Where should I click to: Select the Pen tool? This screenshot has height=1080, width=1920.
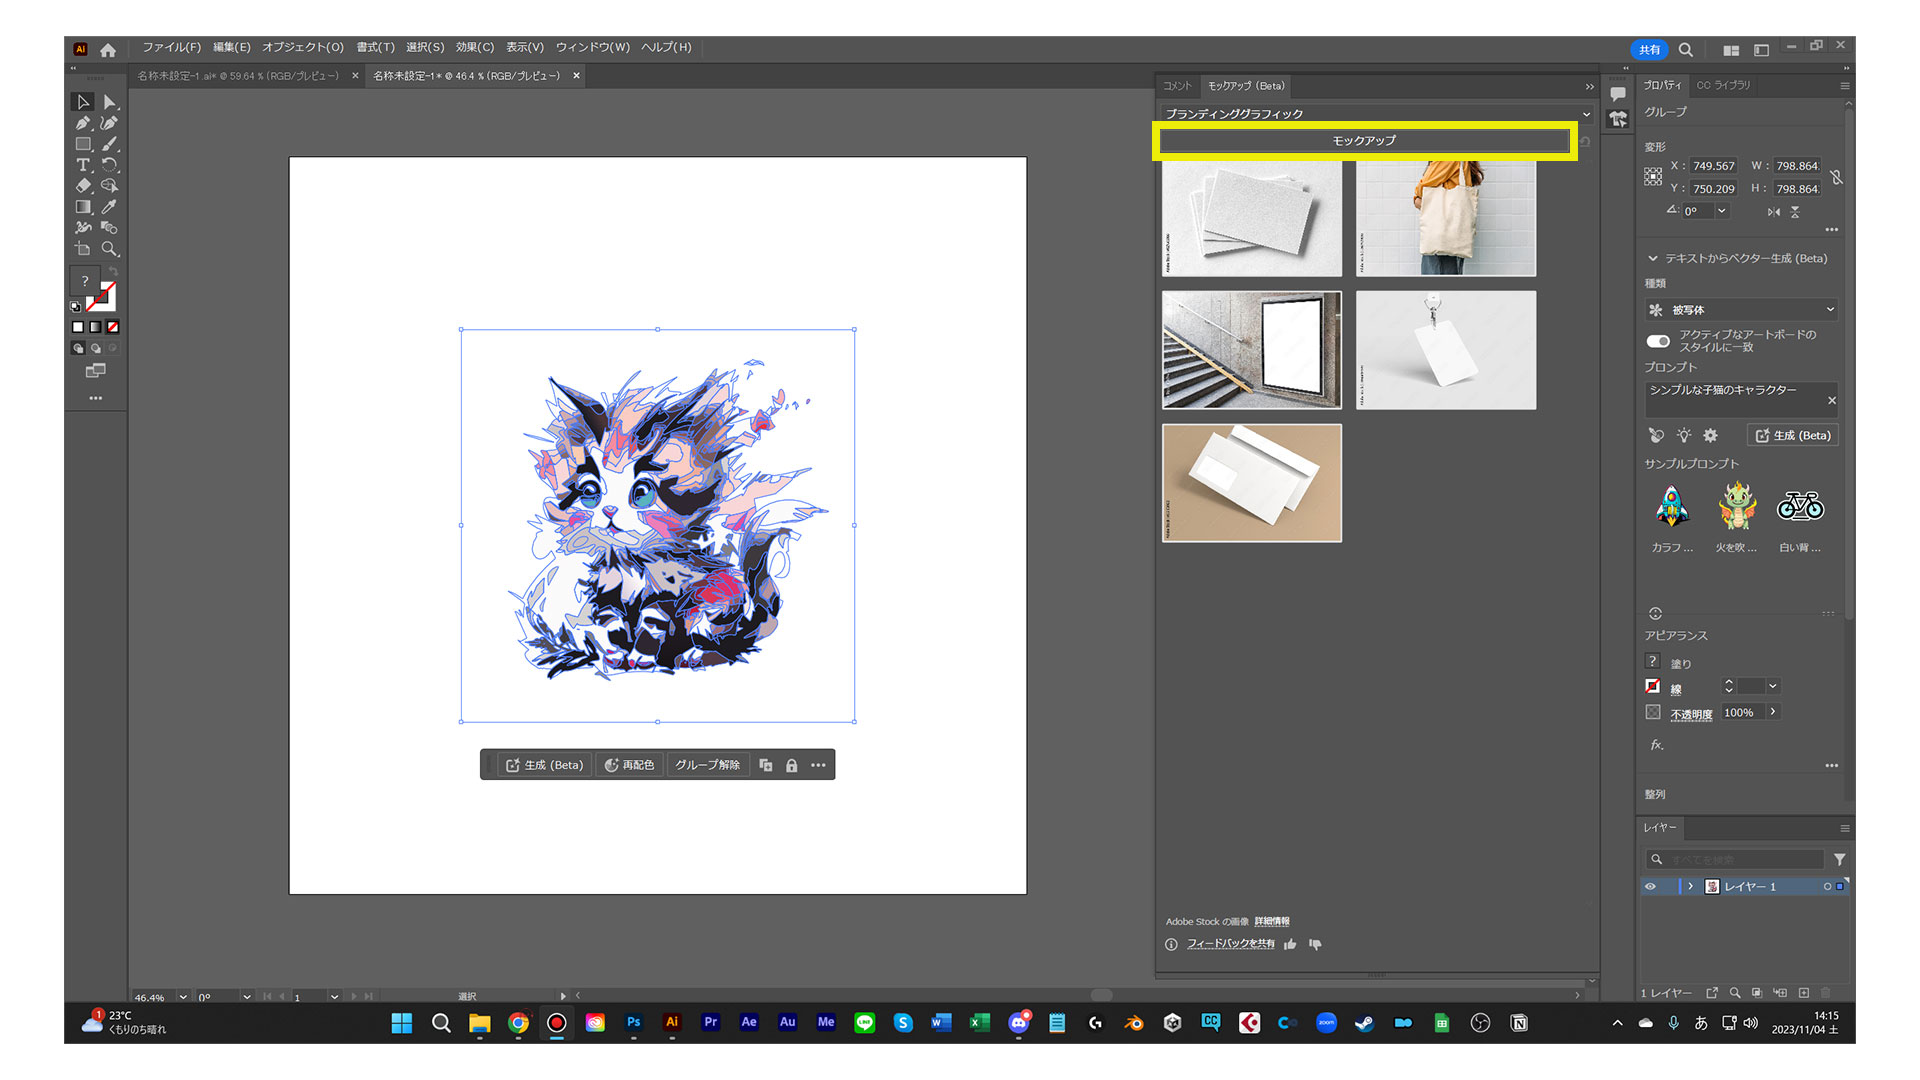(x=83, y=123)
